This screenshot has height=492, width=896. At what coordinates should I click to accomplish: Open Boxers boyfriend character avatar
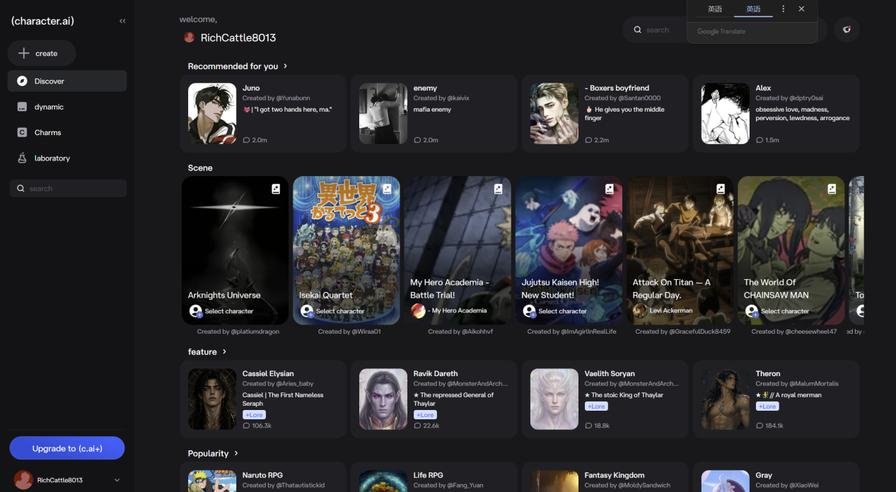coord(554,113)
